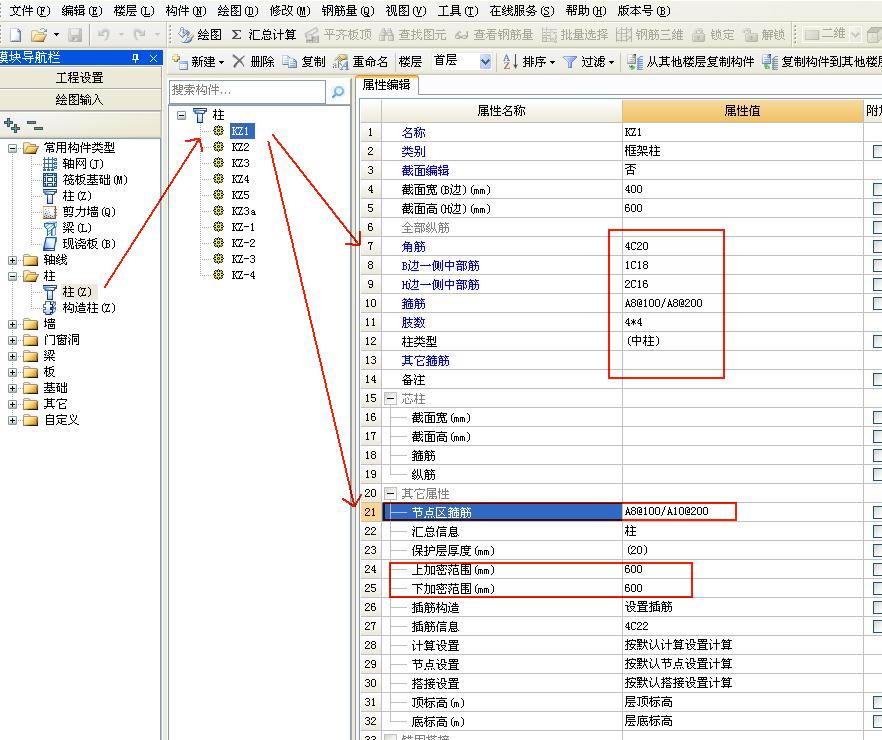Click the expand-all plus icon in navigation

tap(12, 125)
